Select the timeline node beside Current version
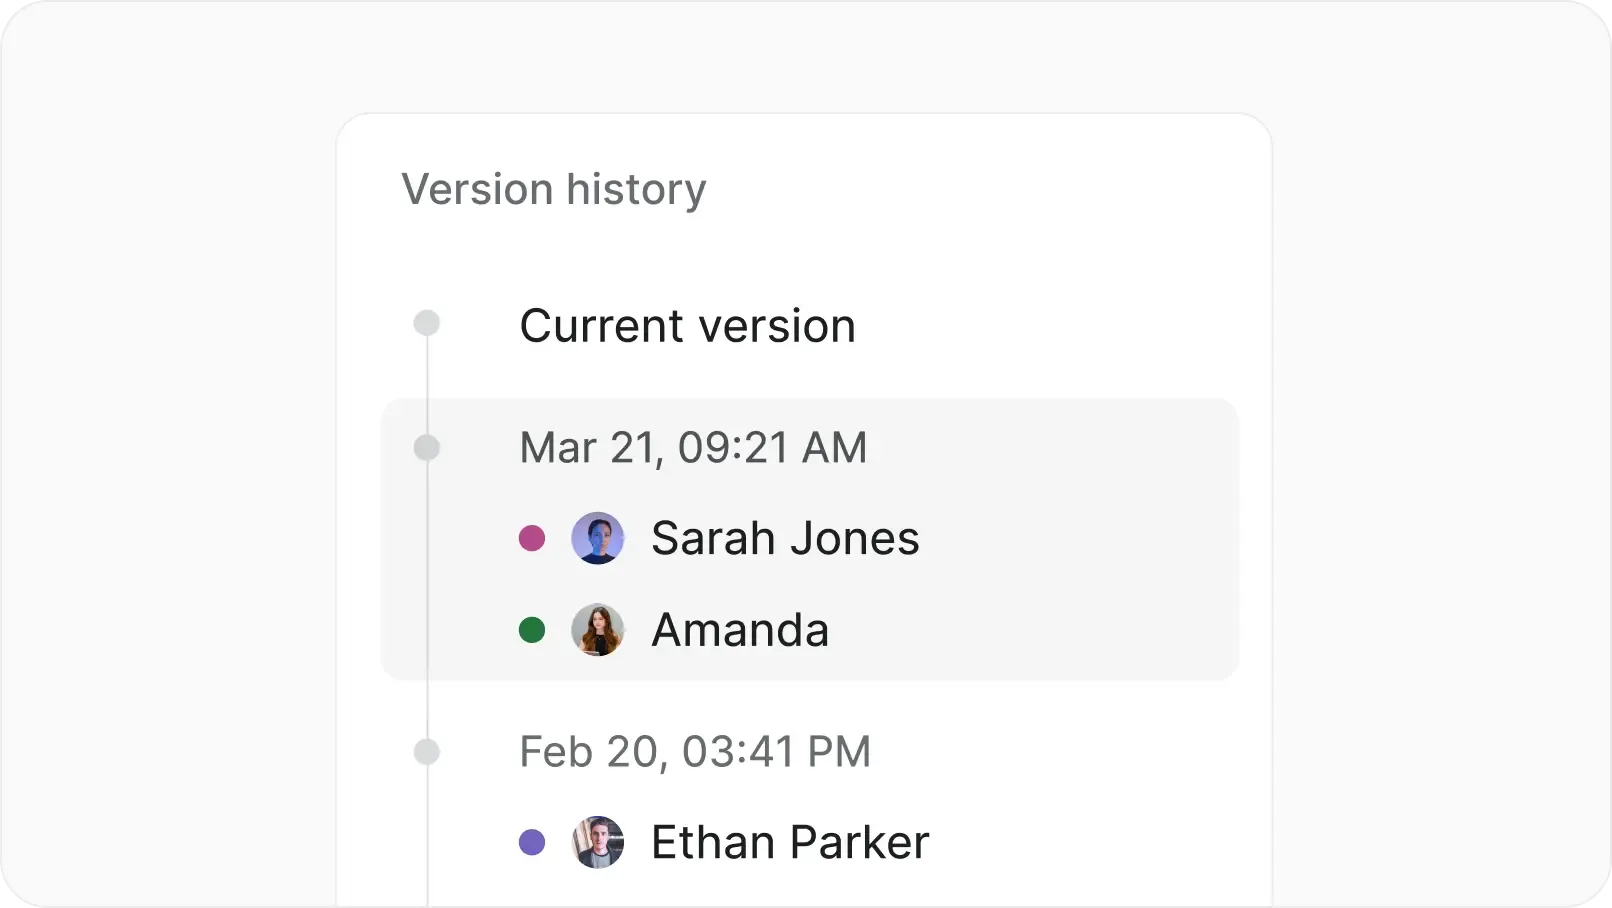 (427, 322)
